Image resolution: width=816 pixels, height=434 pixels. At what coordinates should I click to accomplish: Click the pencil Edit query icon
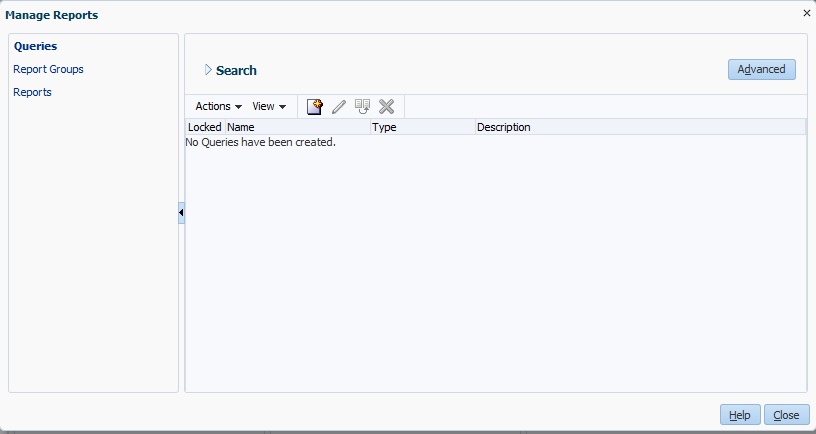339,107
